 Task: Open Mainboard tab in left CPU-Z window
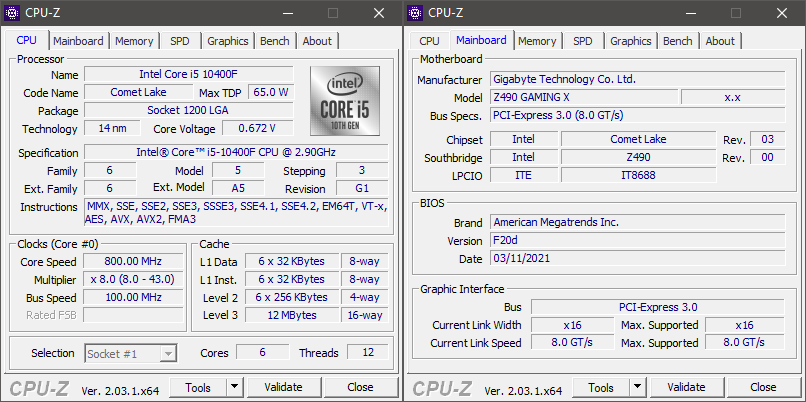pyautogui.click(x=78, y=41)
